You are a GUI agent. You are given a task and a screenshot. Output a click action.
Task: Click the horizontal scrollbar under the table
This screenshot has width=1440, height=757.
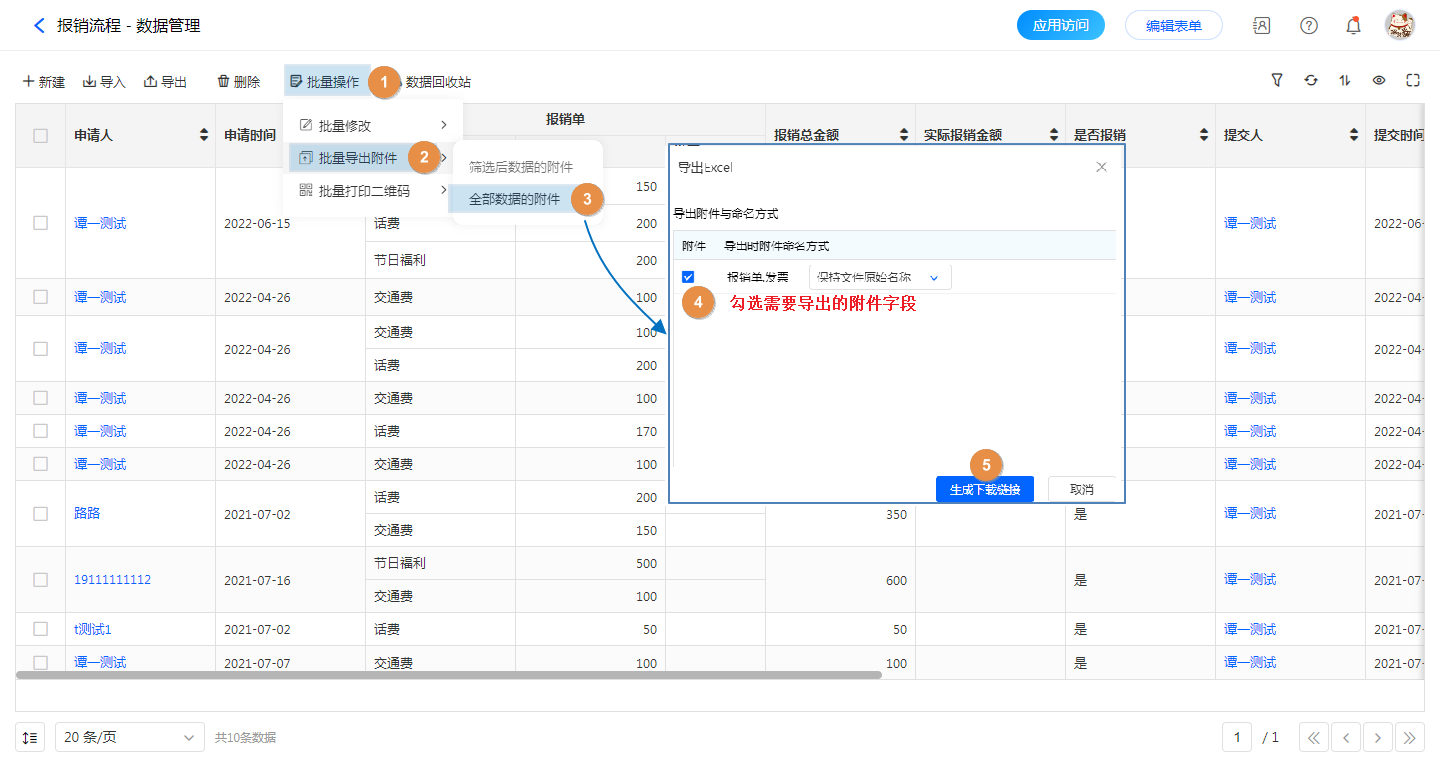(449, 675)
